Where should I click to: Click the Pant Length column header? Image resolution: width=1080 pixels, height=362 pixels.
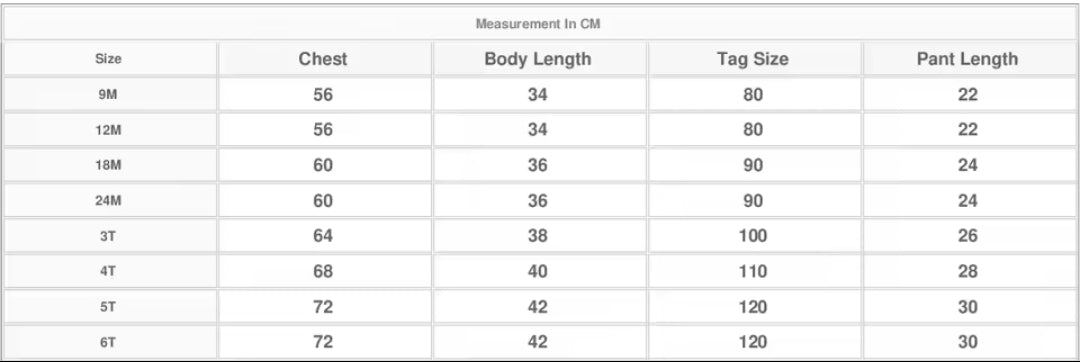tap(967, 59)
